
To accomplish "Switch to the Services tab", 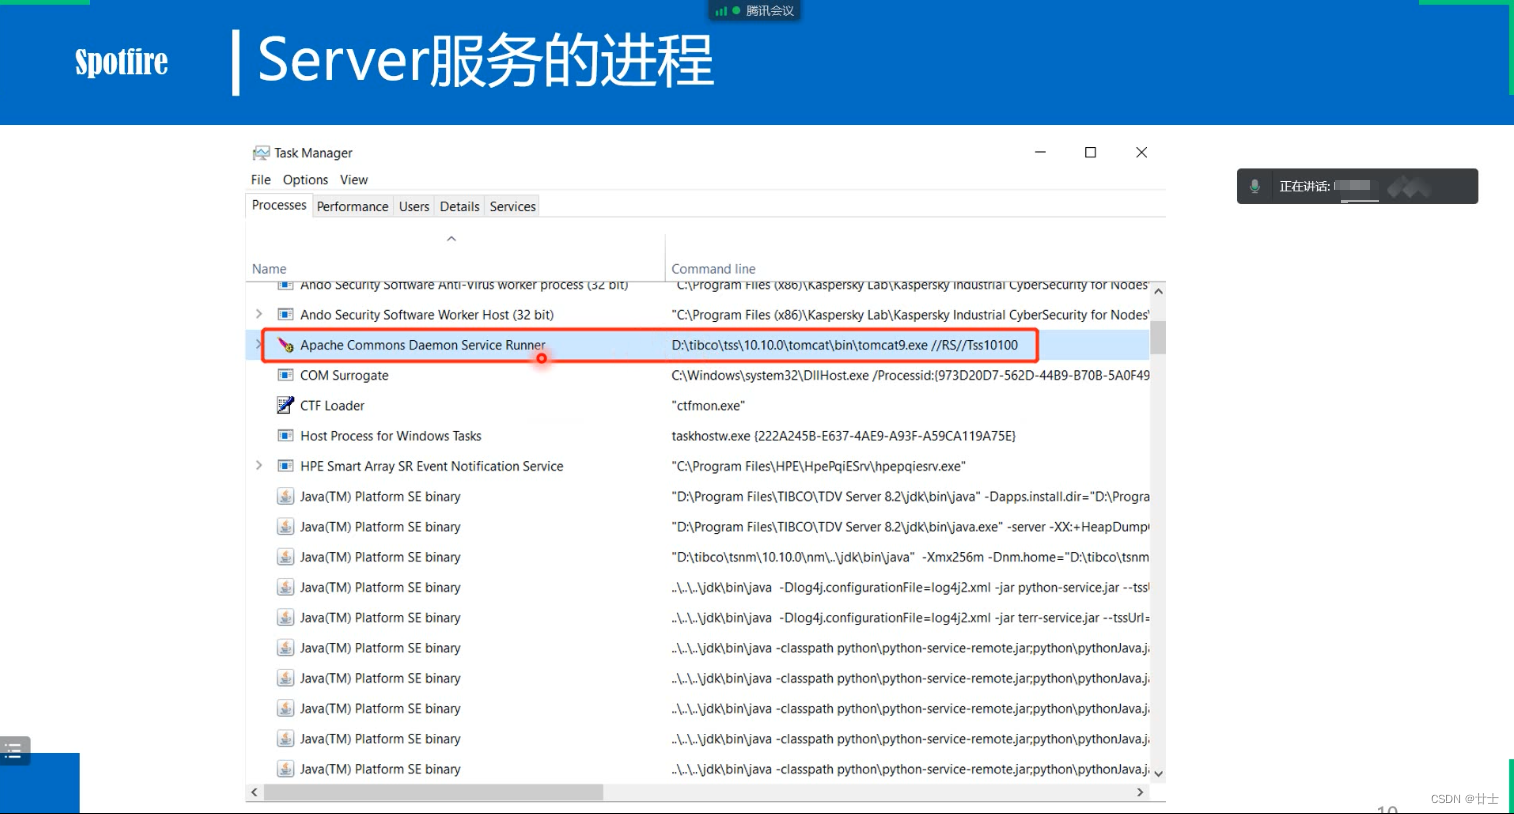I will (x=513, y=206).
